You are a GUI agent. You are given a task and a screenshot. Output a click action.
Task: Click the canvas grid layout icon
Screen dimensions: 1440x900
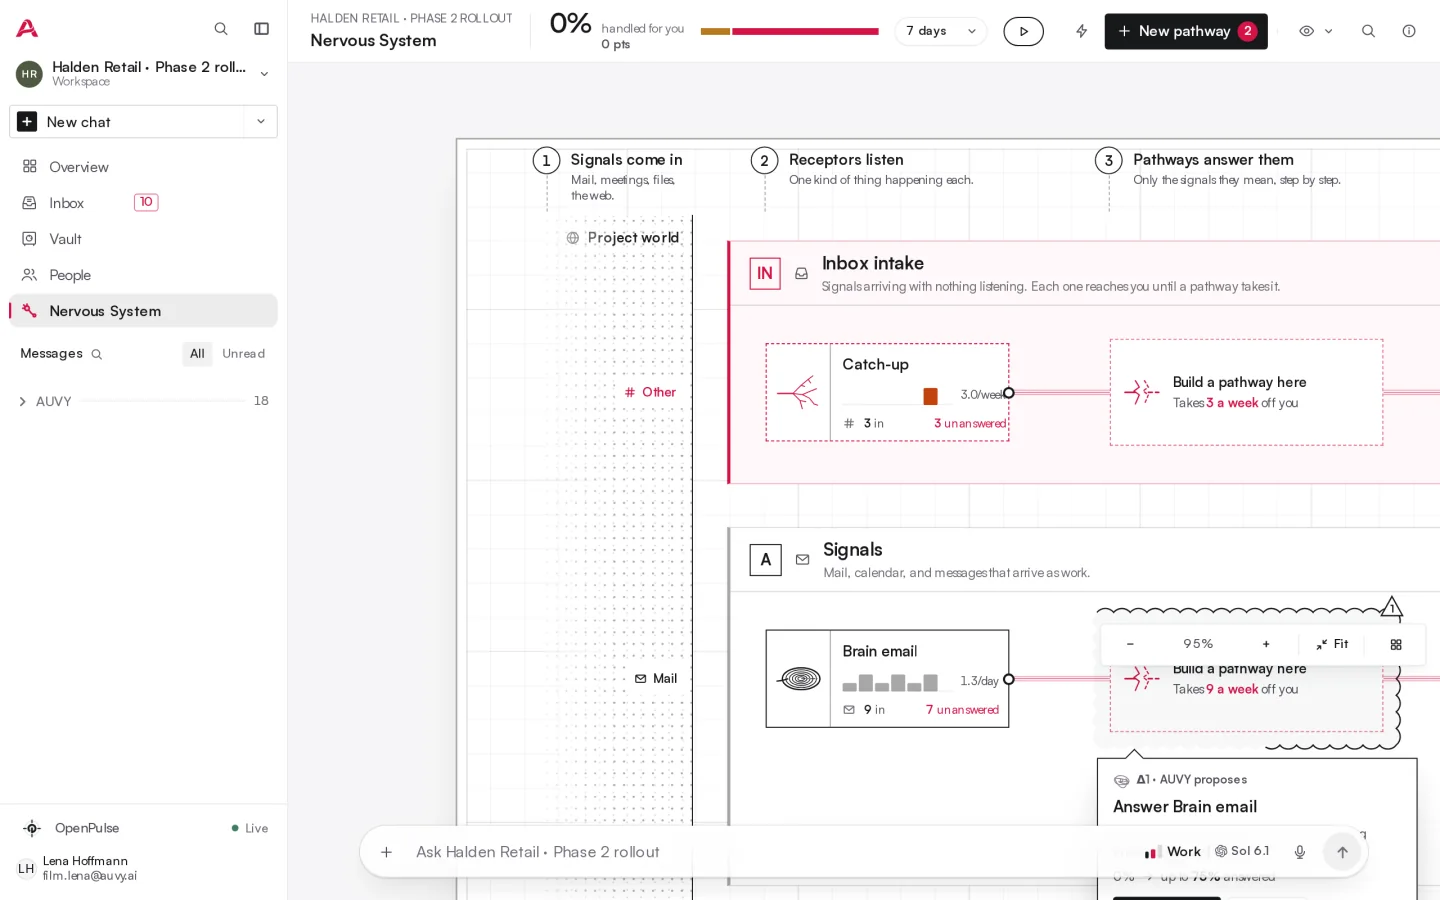1396,644
